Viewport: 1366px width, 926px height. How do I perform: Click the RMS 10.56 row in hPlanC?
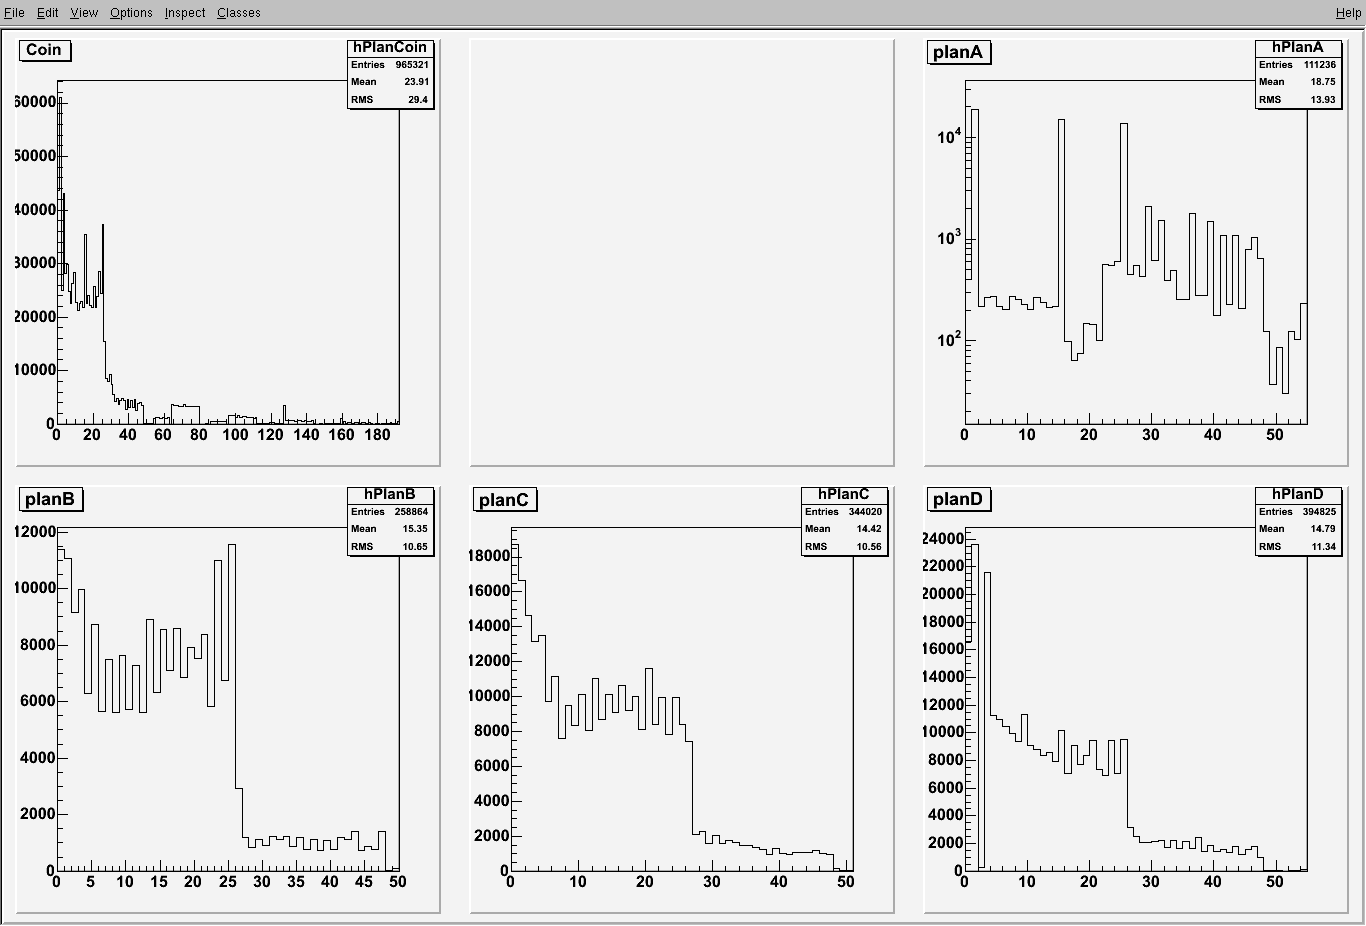tap(844, 547)
